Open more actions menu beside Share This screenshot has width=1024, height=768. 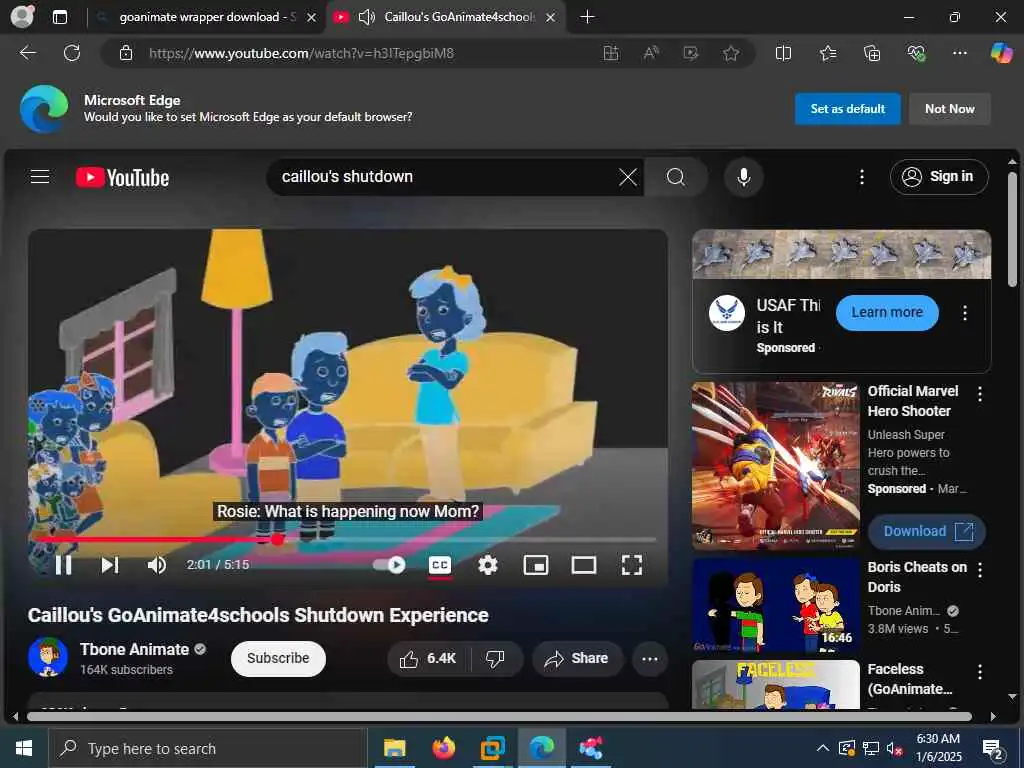pyautogui.click(x=650, y=658)
